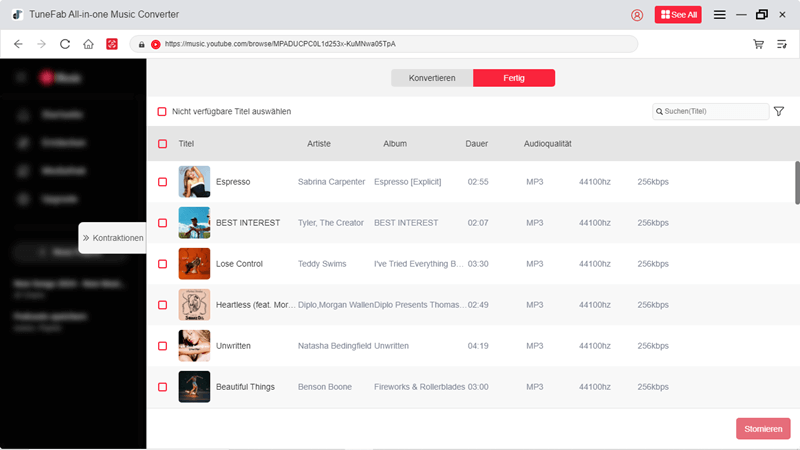Go back with the back arrow
This screenshot has width=800, height=450.
click(x=18, y=44)
